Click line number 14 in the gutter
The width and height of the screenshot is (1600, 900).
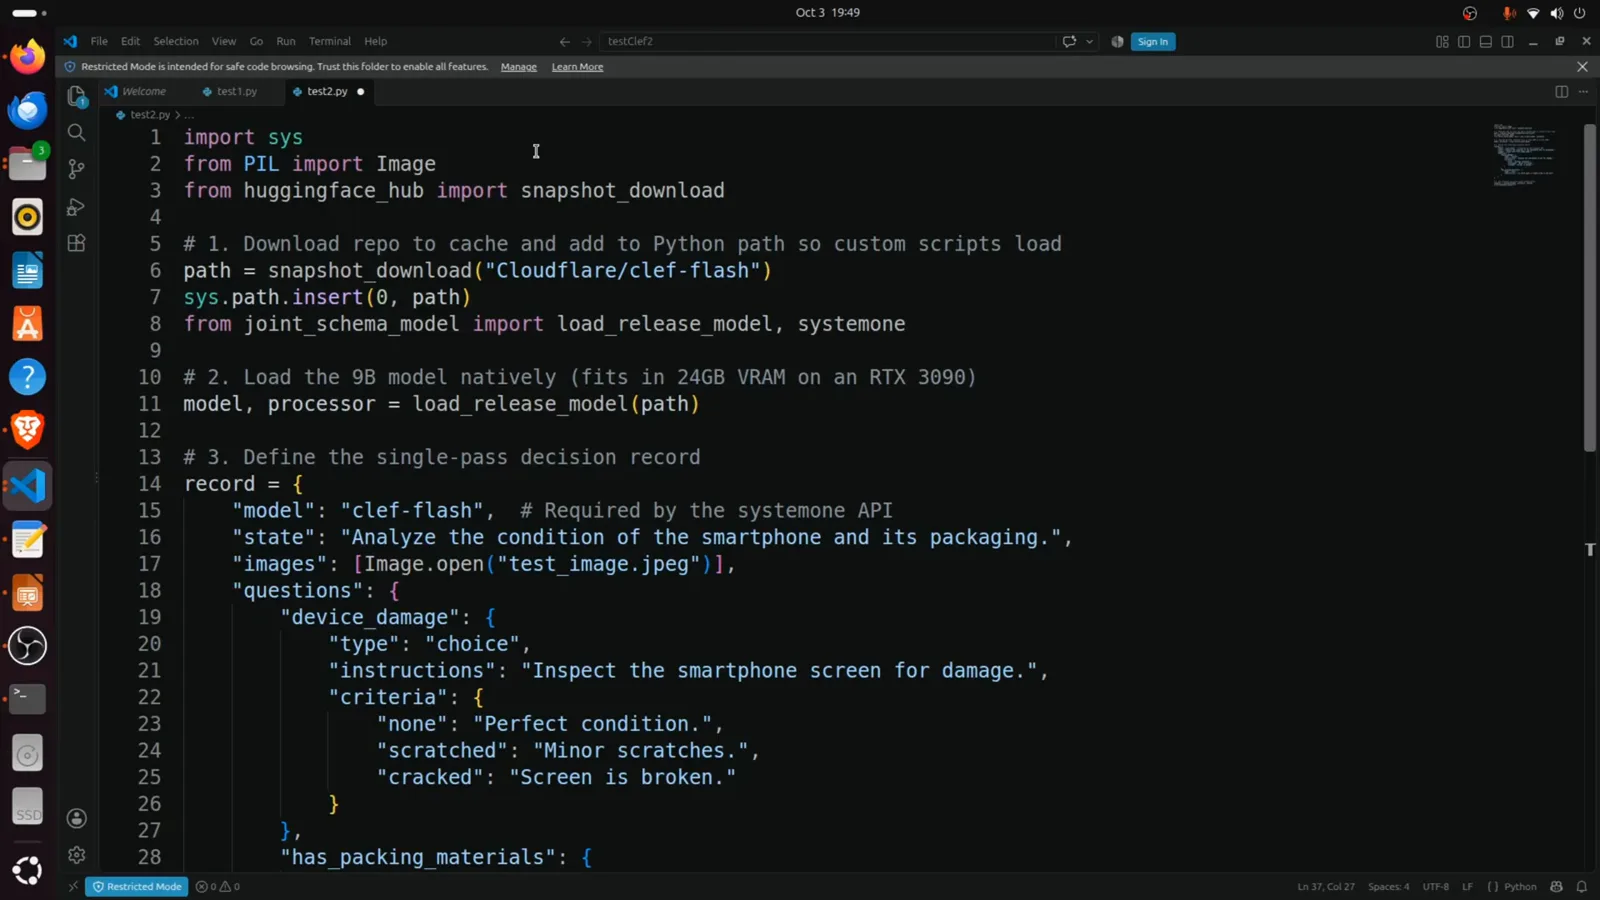click(x=149, y=484)
